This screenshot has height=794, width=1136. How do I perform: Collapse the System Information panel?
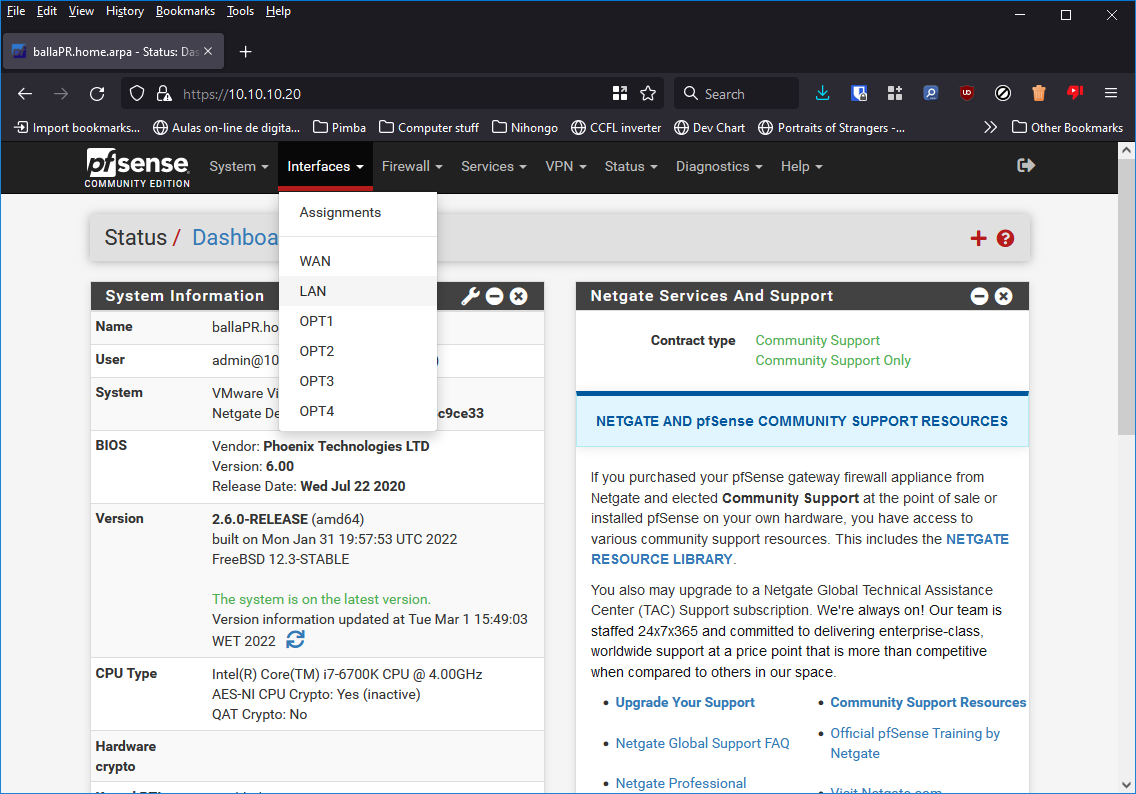click(x=494, y=296)
